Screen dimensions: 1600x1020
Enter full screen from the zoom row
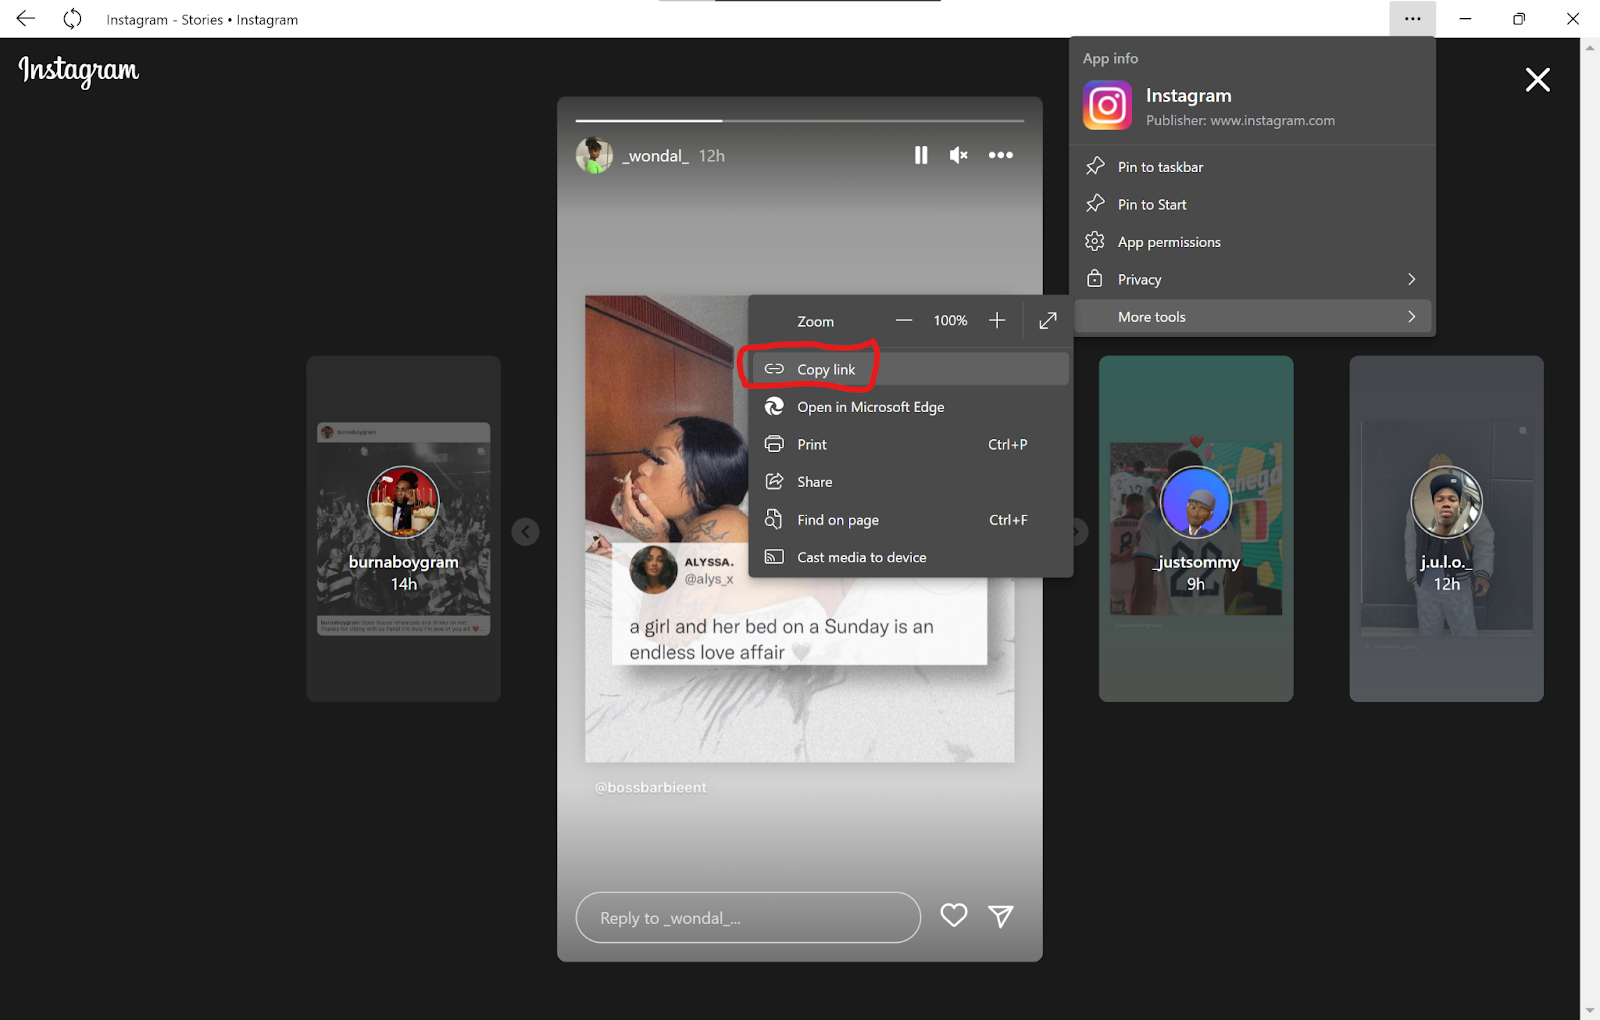(x=1048, y=321)
